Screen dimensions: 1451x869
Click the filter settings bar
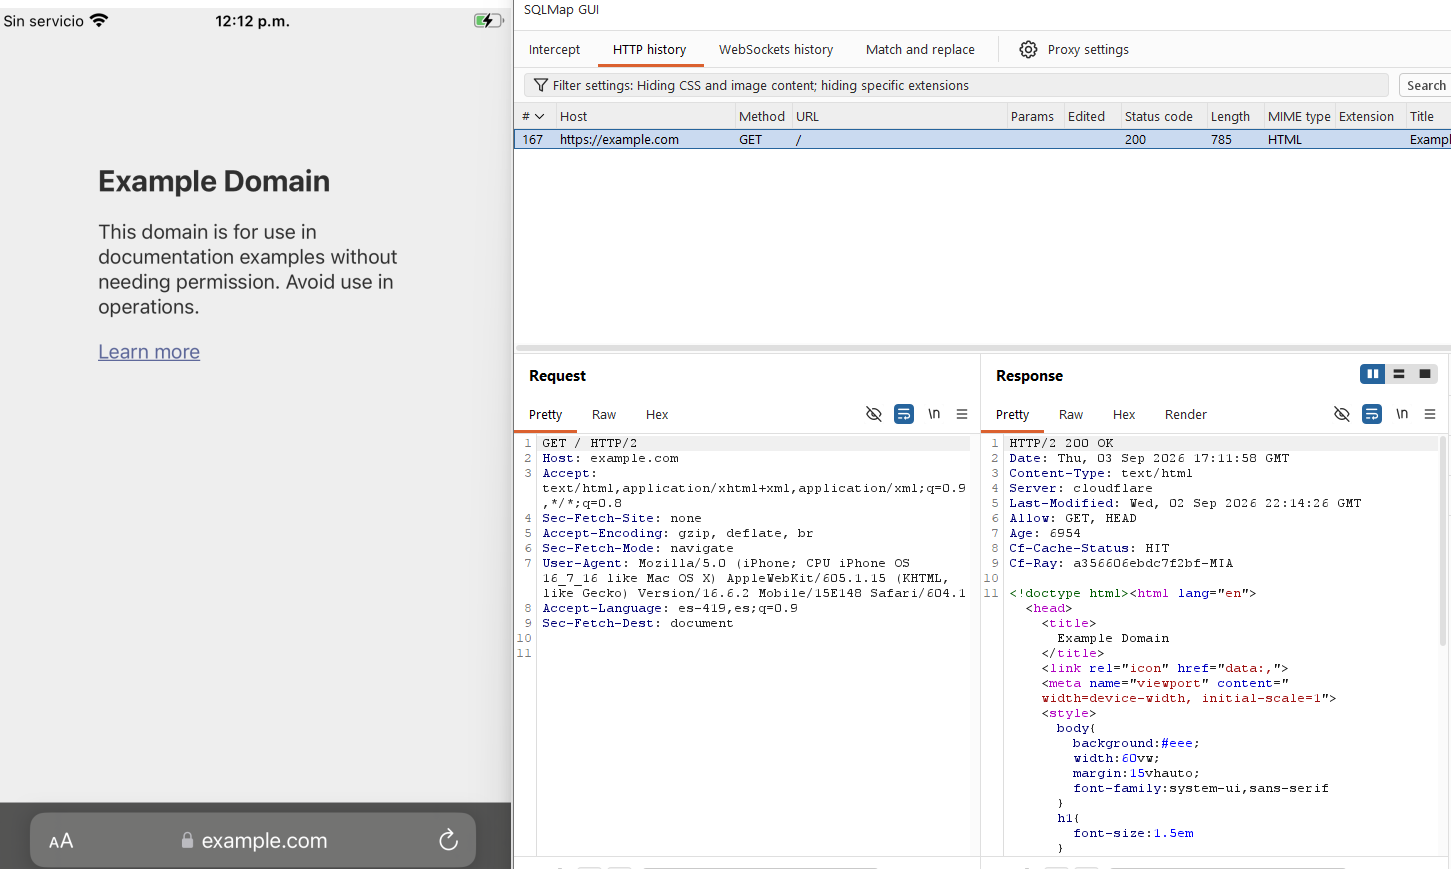point(956,85)
